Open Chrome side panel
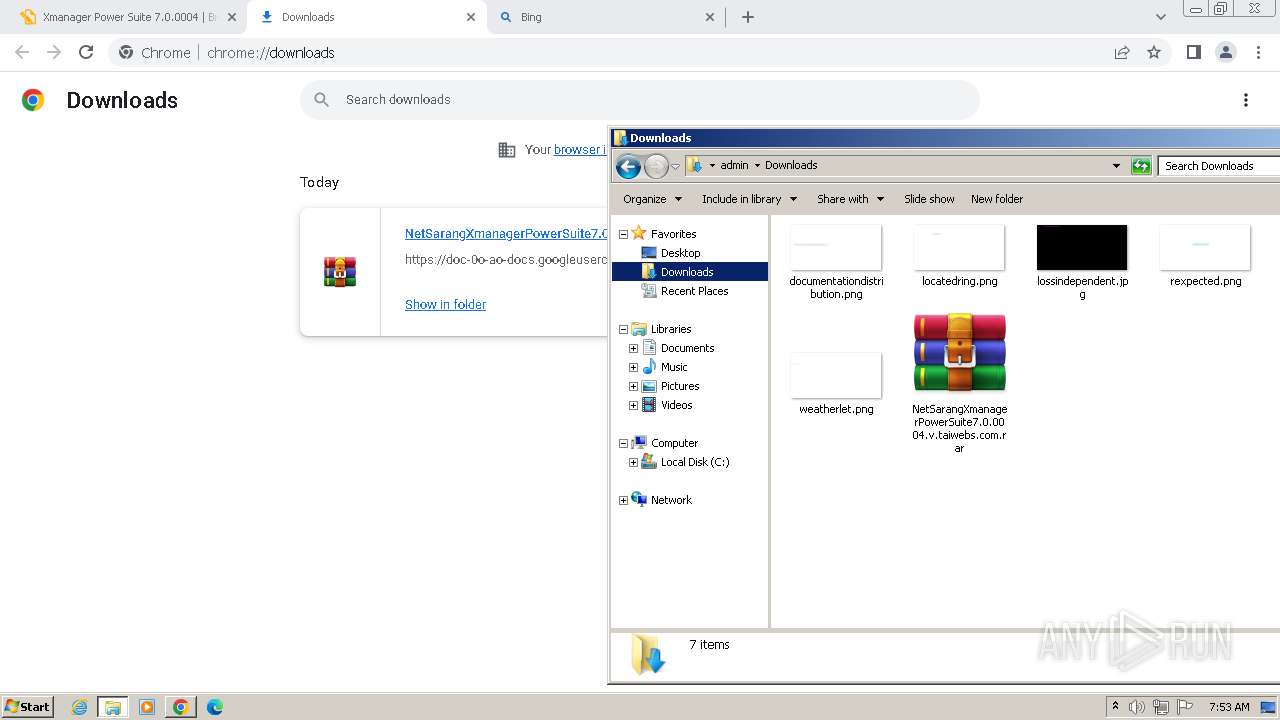1280x720 pixels. tap(1193, 52)
